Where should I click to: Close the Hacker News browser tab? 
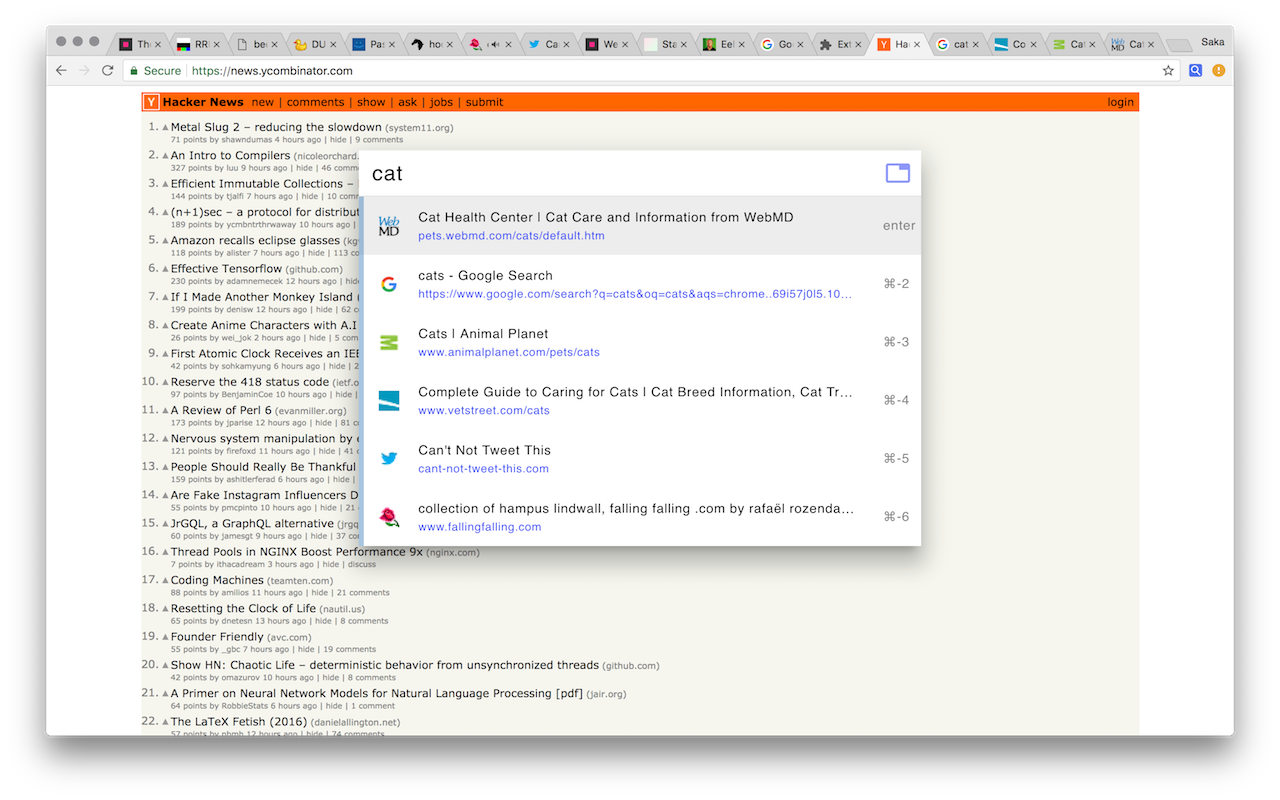pyautogui.click(x=917, y=45)
